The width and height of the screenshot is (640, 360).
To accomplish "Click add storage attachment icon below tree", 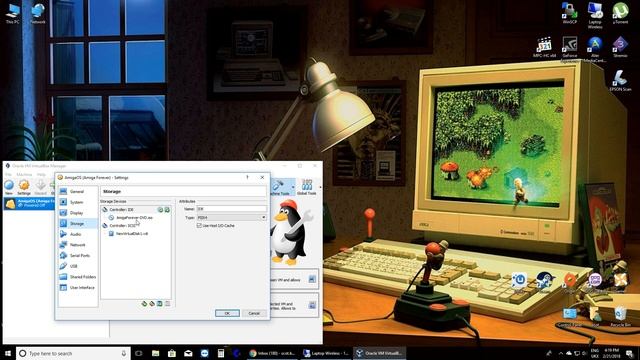I will [x=160, y=304].
